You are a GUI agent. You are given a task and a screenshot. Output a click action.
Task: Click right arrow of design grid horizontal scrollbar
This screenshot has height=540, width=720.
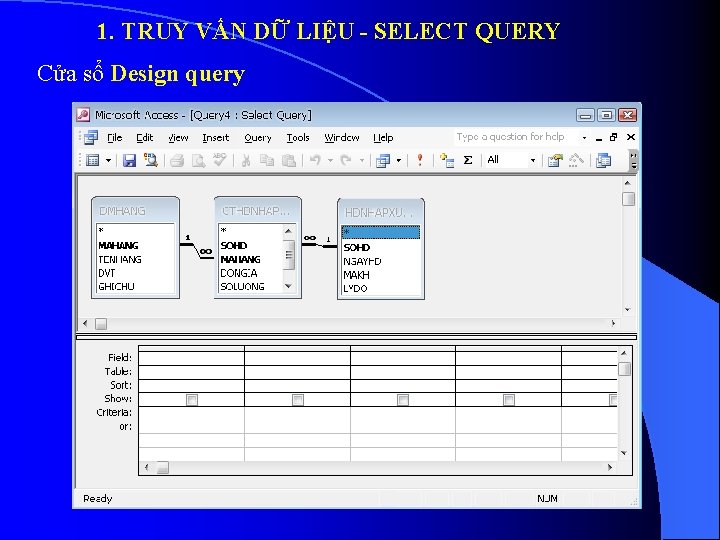pos(610,467)
